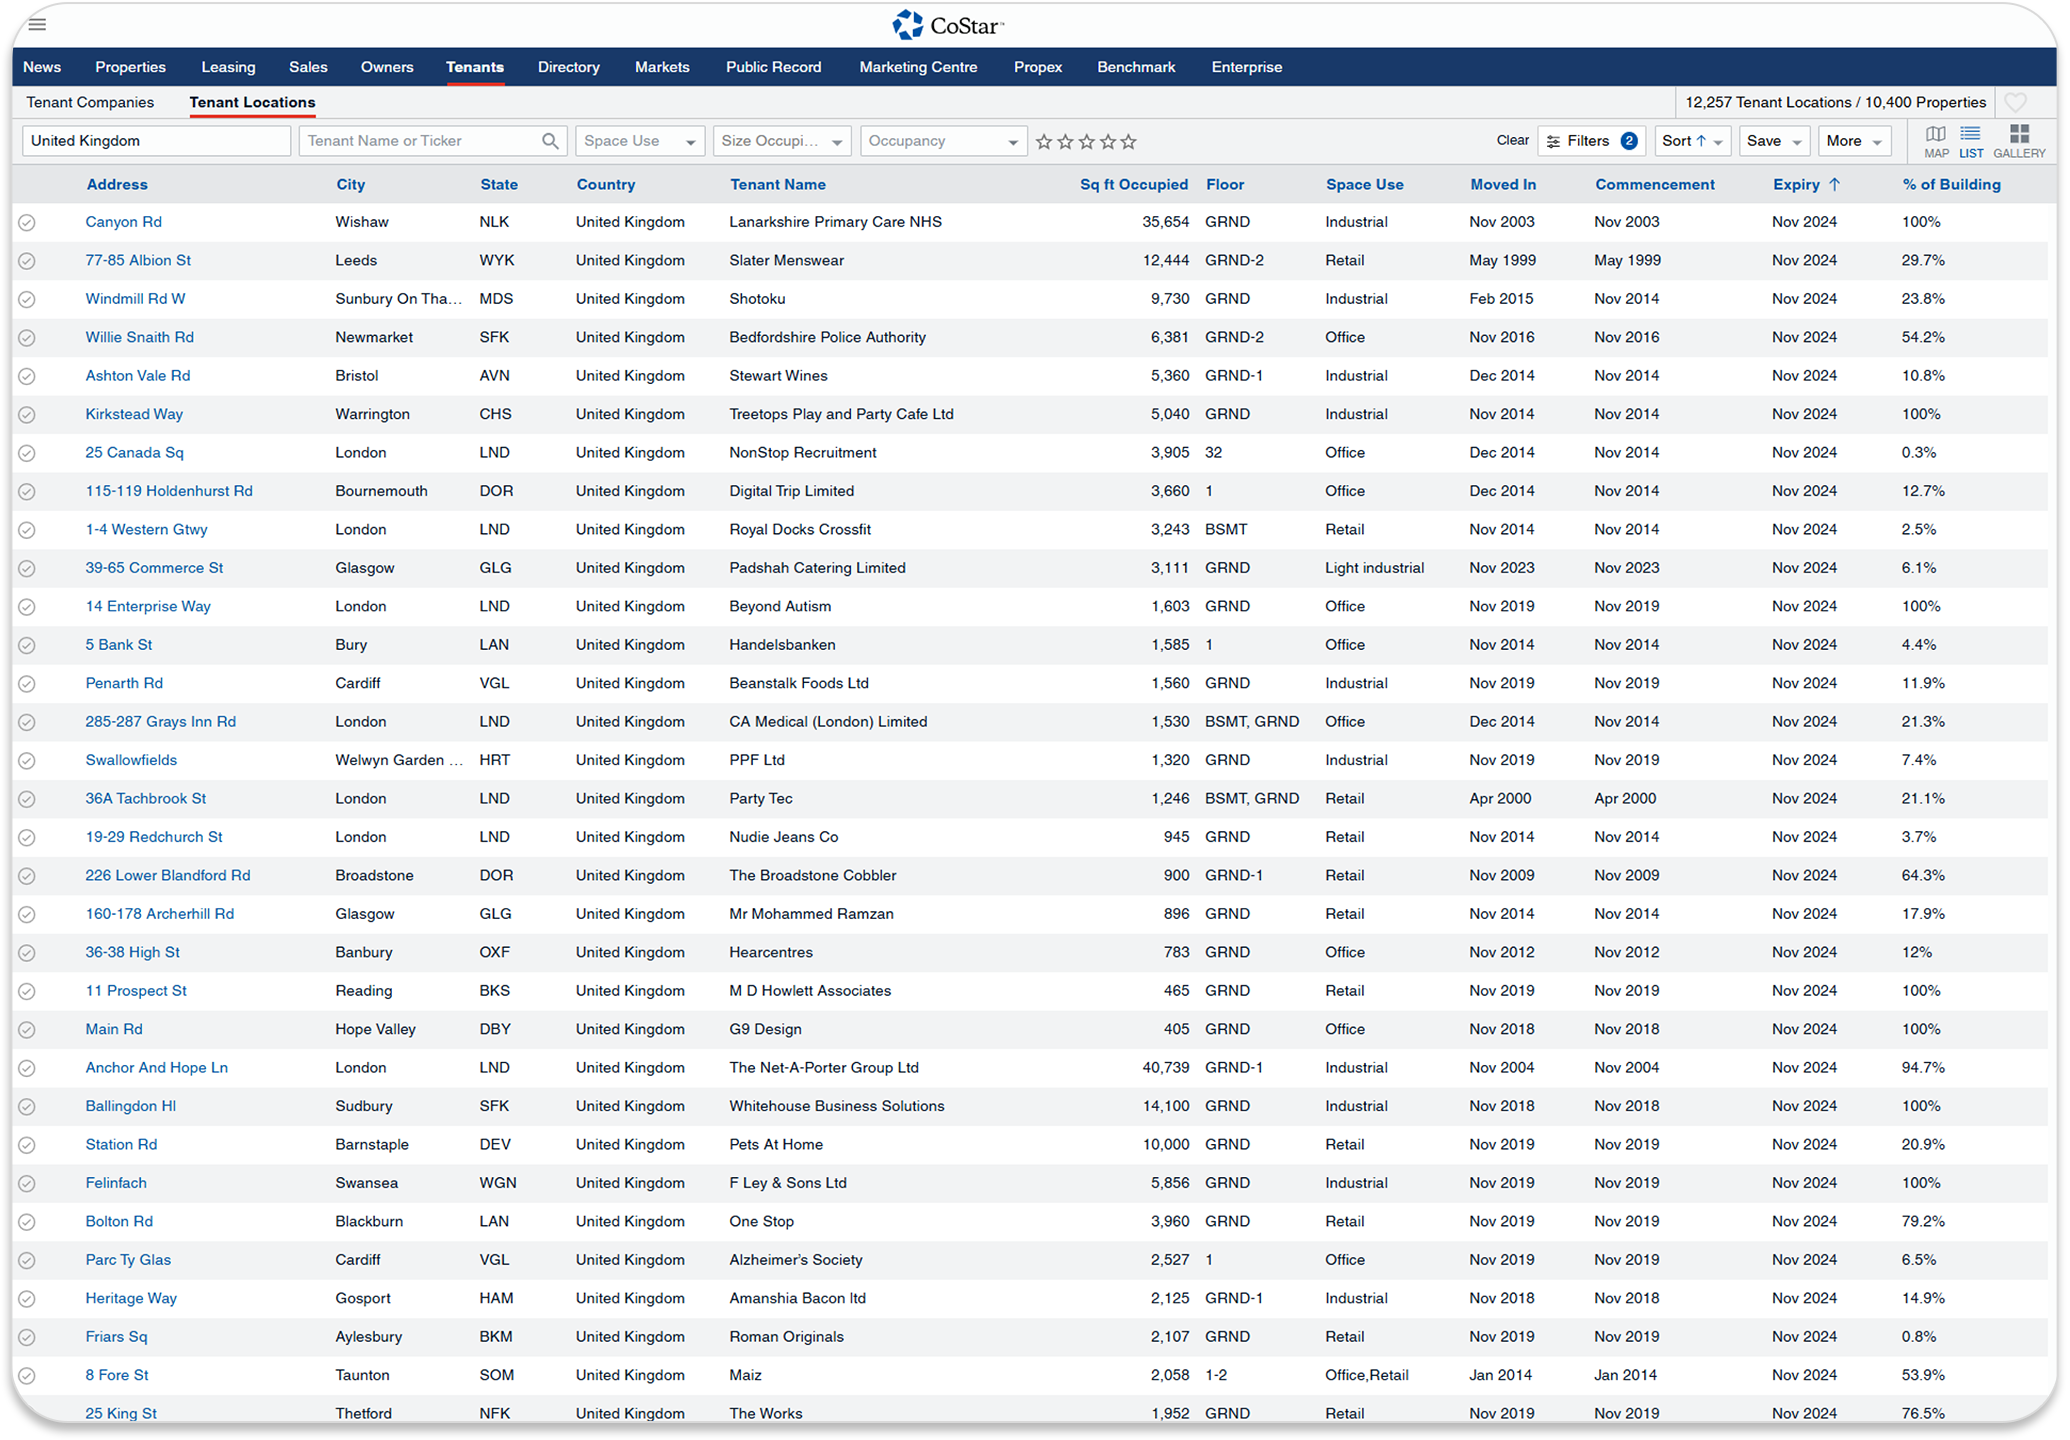The height and width of the screenshot is (1440, 2070).
Task: Open the Sort dropdown
Action: [x=1692, y=141]
